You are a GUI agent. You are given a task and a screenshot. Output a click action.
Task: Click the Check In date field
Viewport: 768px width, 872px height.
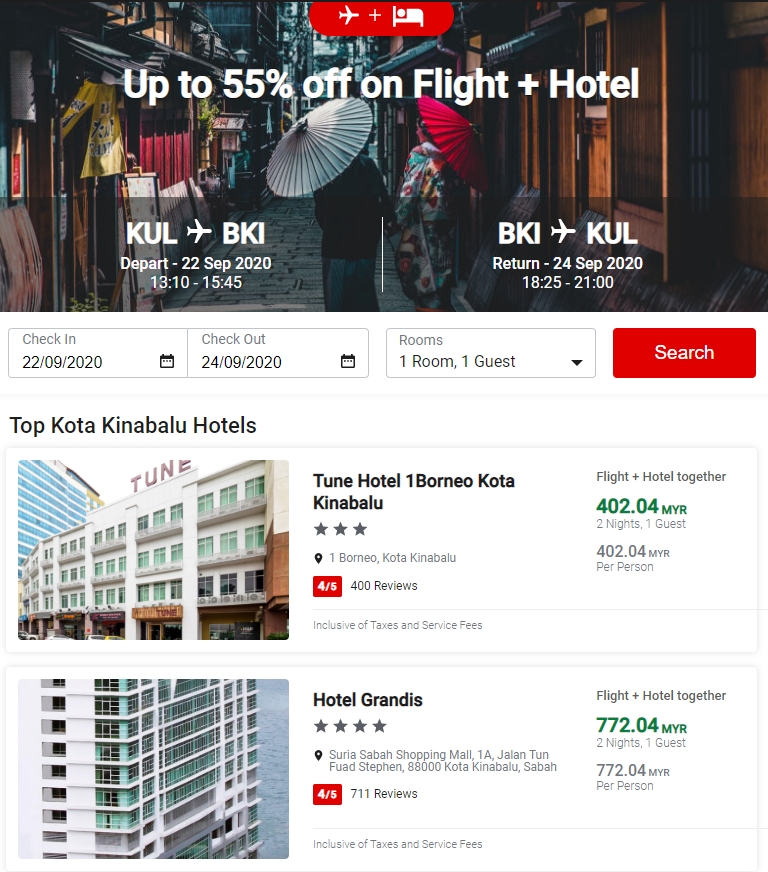pyautogui.click(x=98, y=353)
